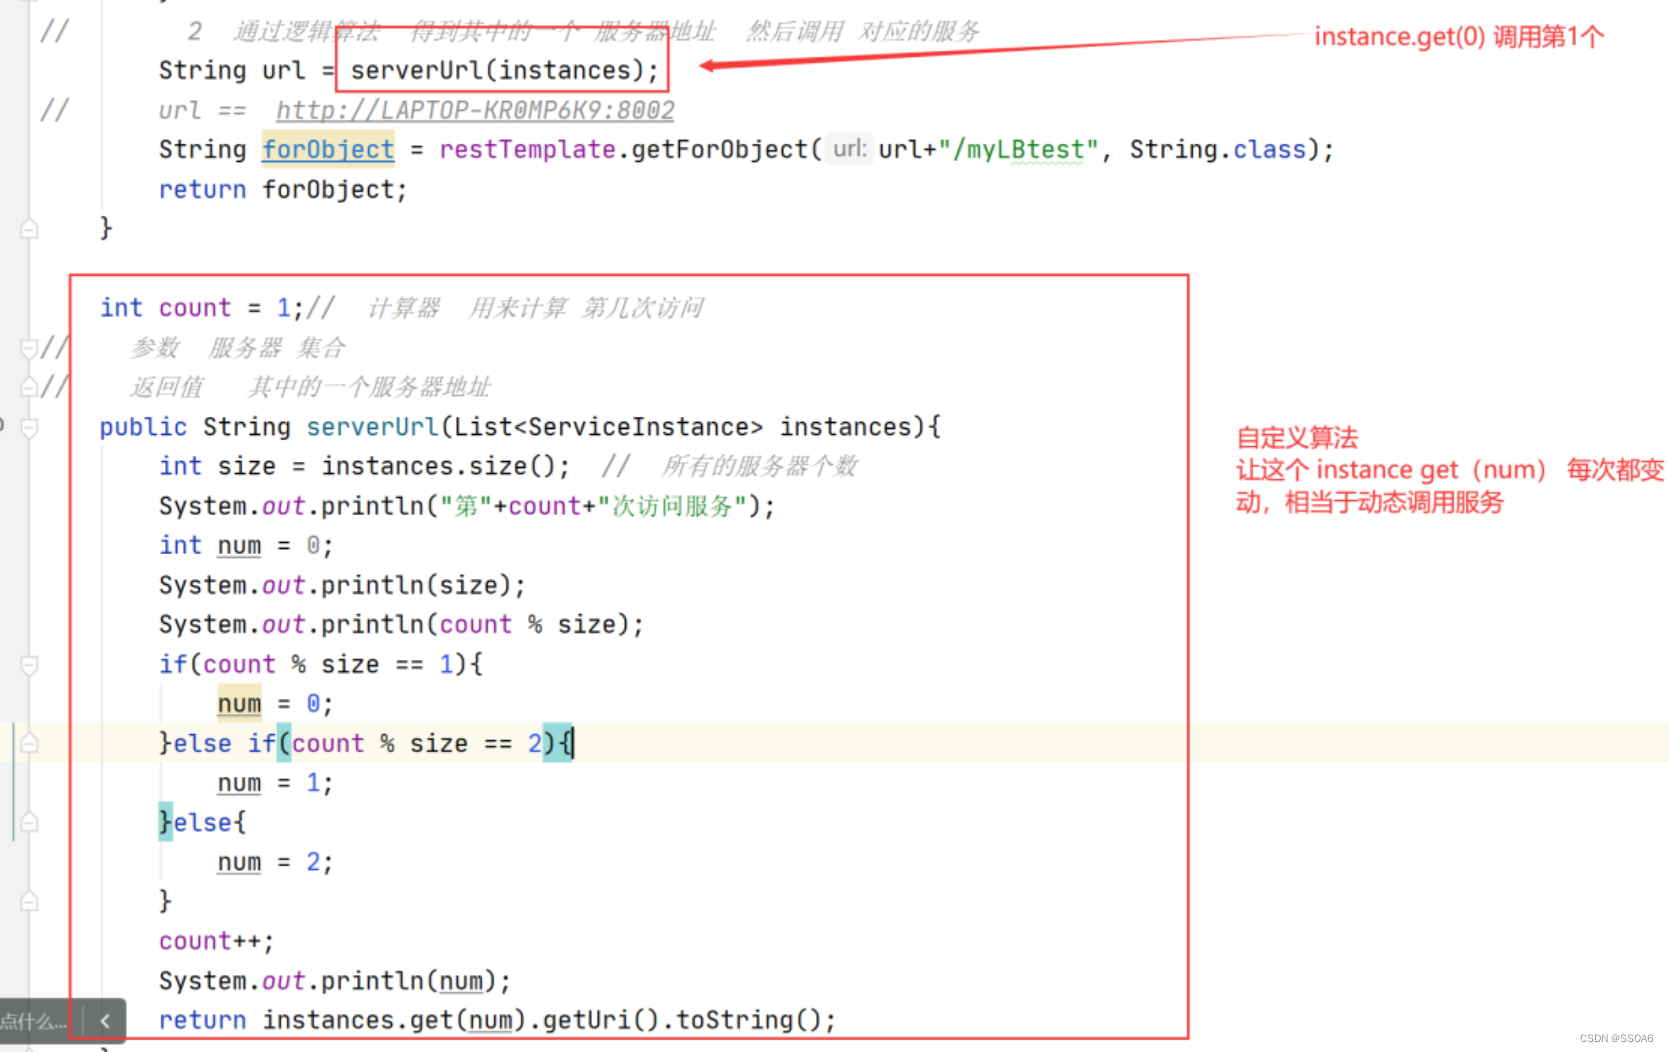Click the String url = declaration
This screenshot has width=1669, height=1052.
[x=246, y=70]
